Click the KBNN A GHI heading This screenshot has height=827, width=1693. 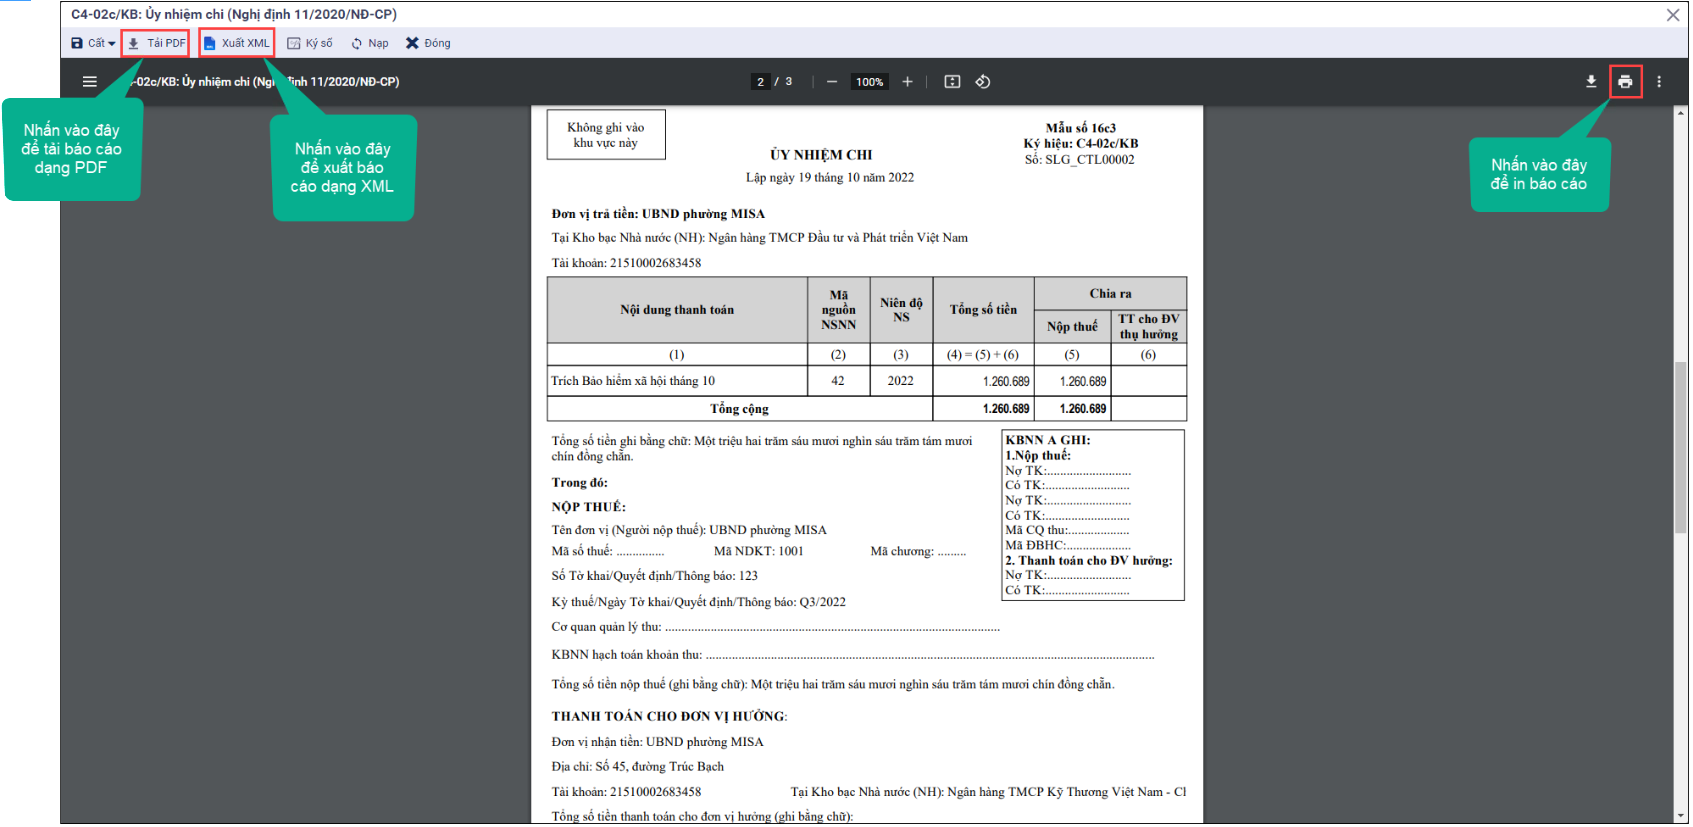[x=1048, y=440]
